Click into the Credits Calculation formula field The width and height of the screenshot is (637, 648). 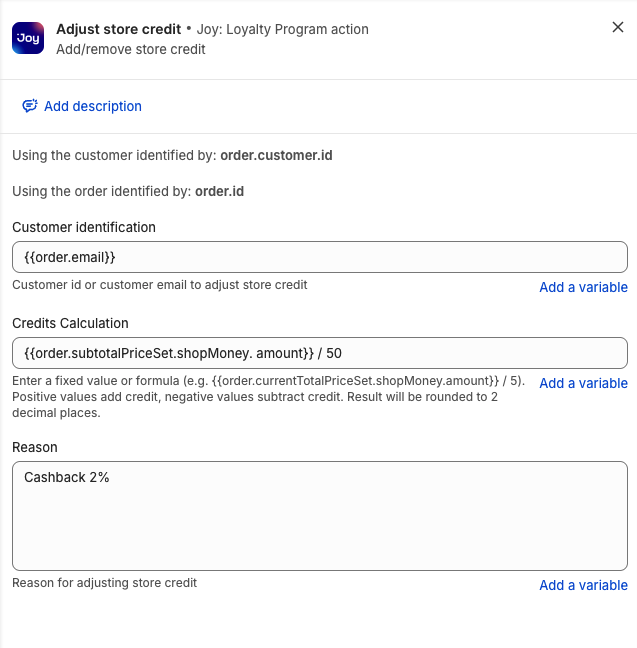coord(320,353)
